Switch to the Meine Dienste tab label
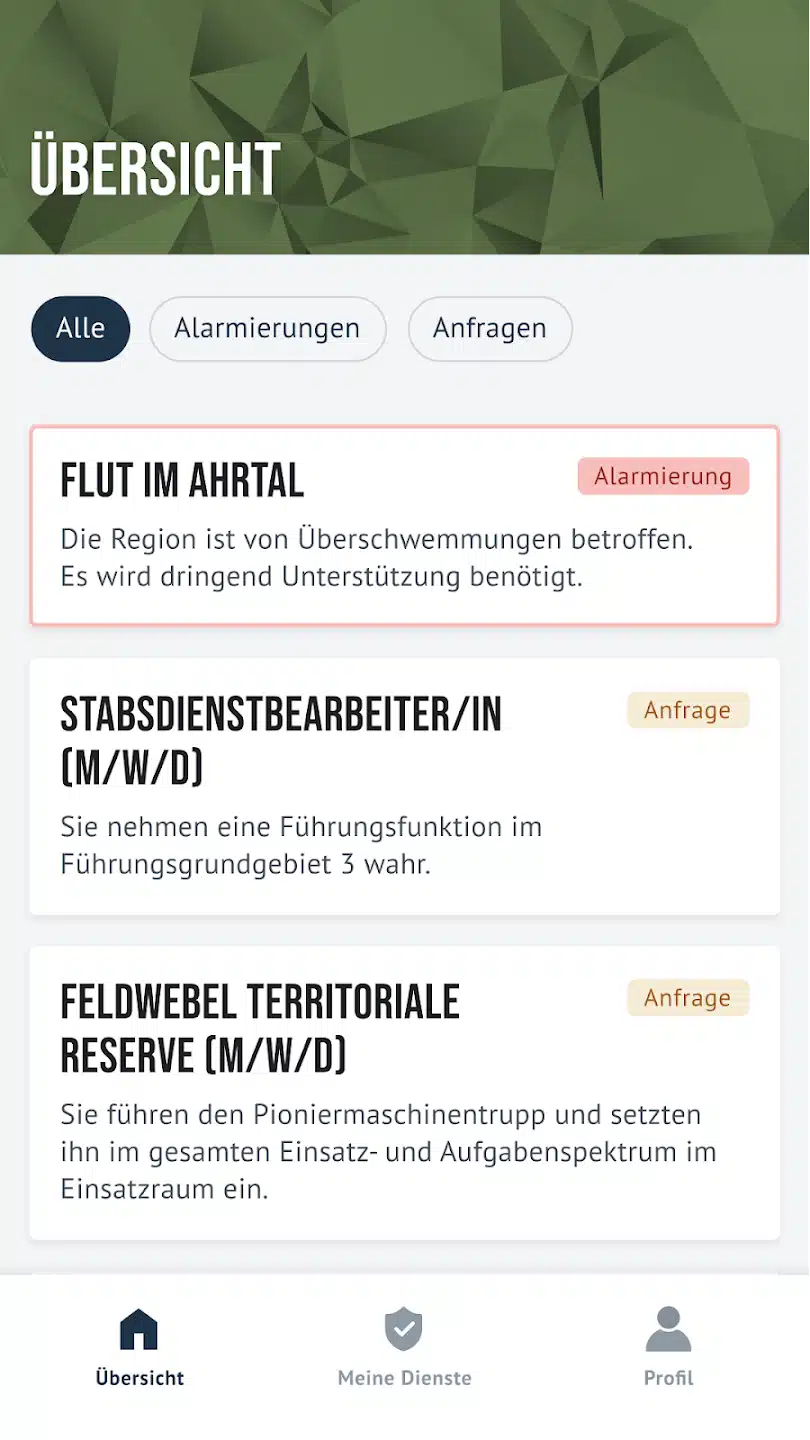The height and width of the screenshot is (1440, 810). [x=404, y=1378]
